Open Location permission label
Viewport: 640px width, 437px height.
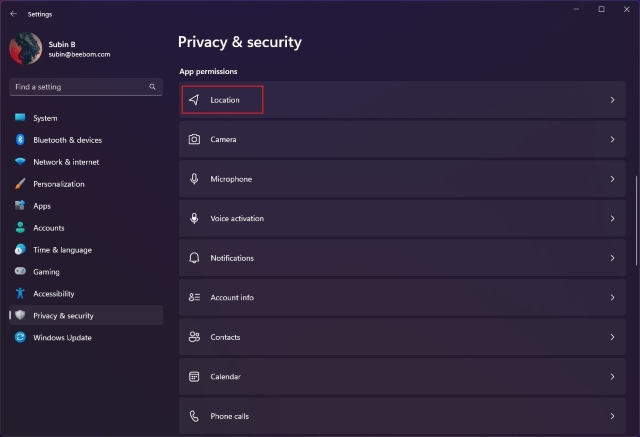tap(225, 100)
